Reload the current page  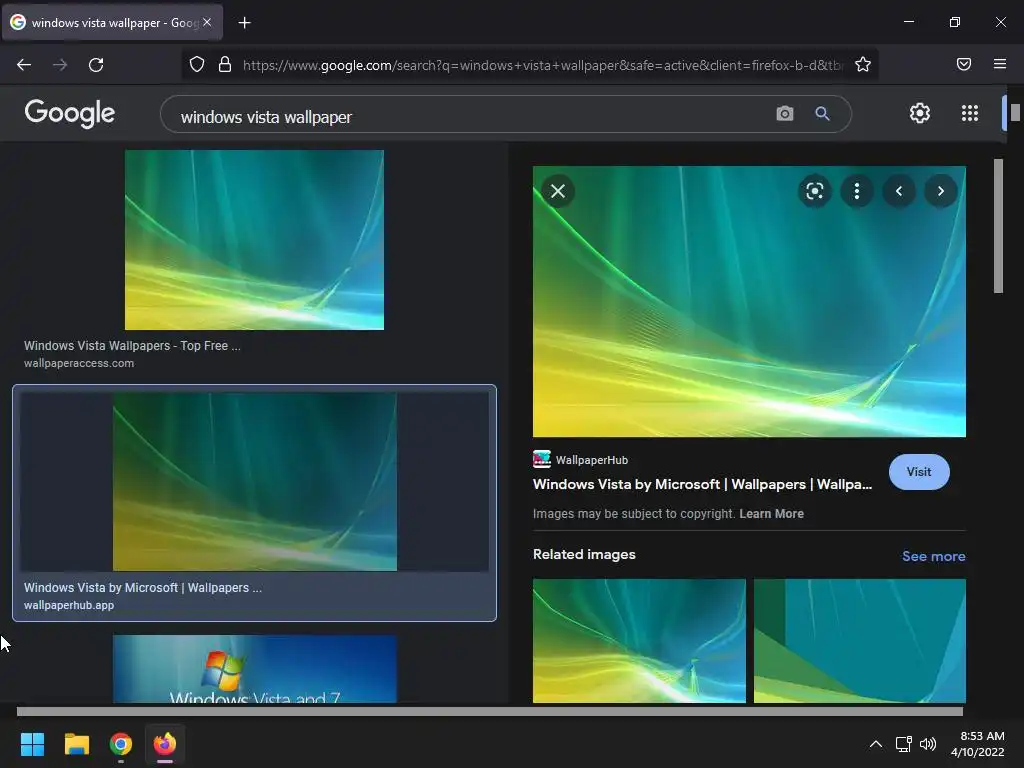click(x=96, y=65)
